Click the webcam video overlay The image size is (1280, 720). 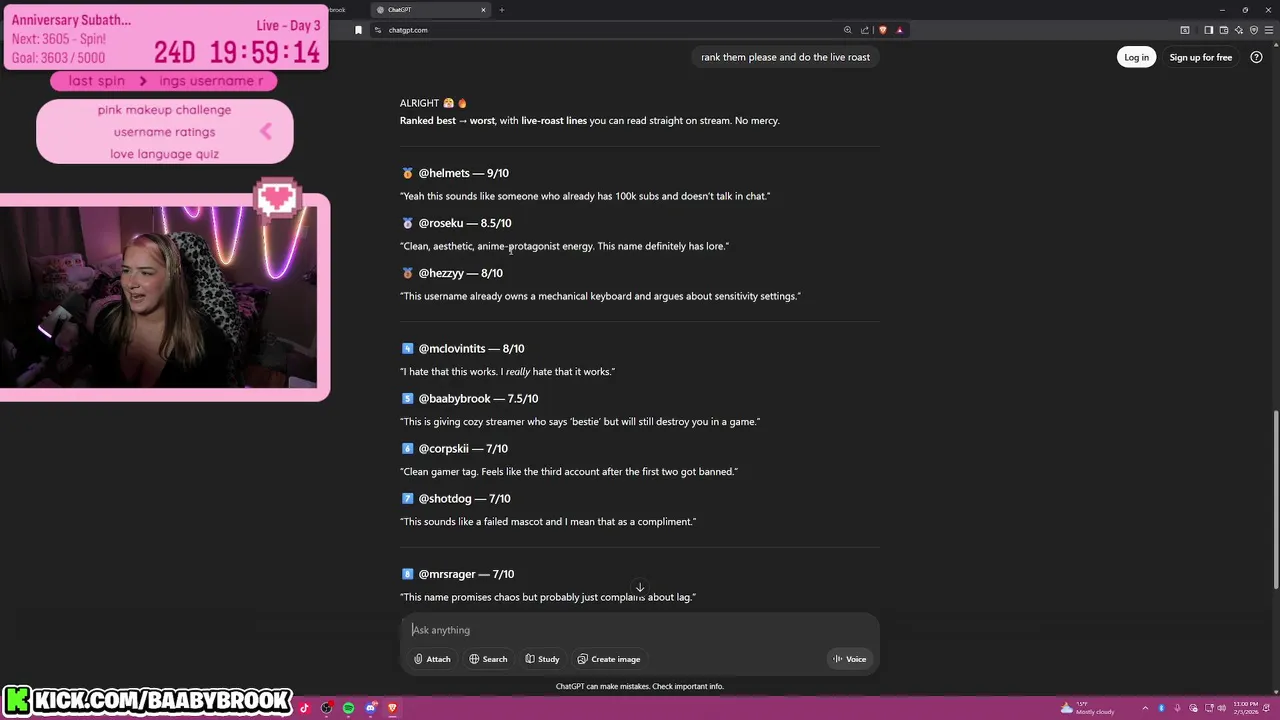pos(159,297)
